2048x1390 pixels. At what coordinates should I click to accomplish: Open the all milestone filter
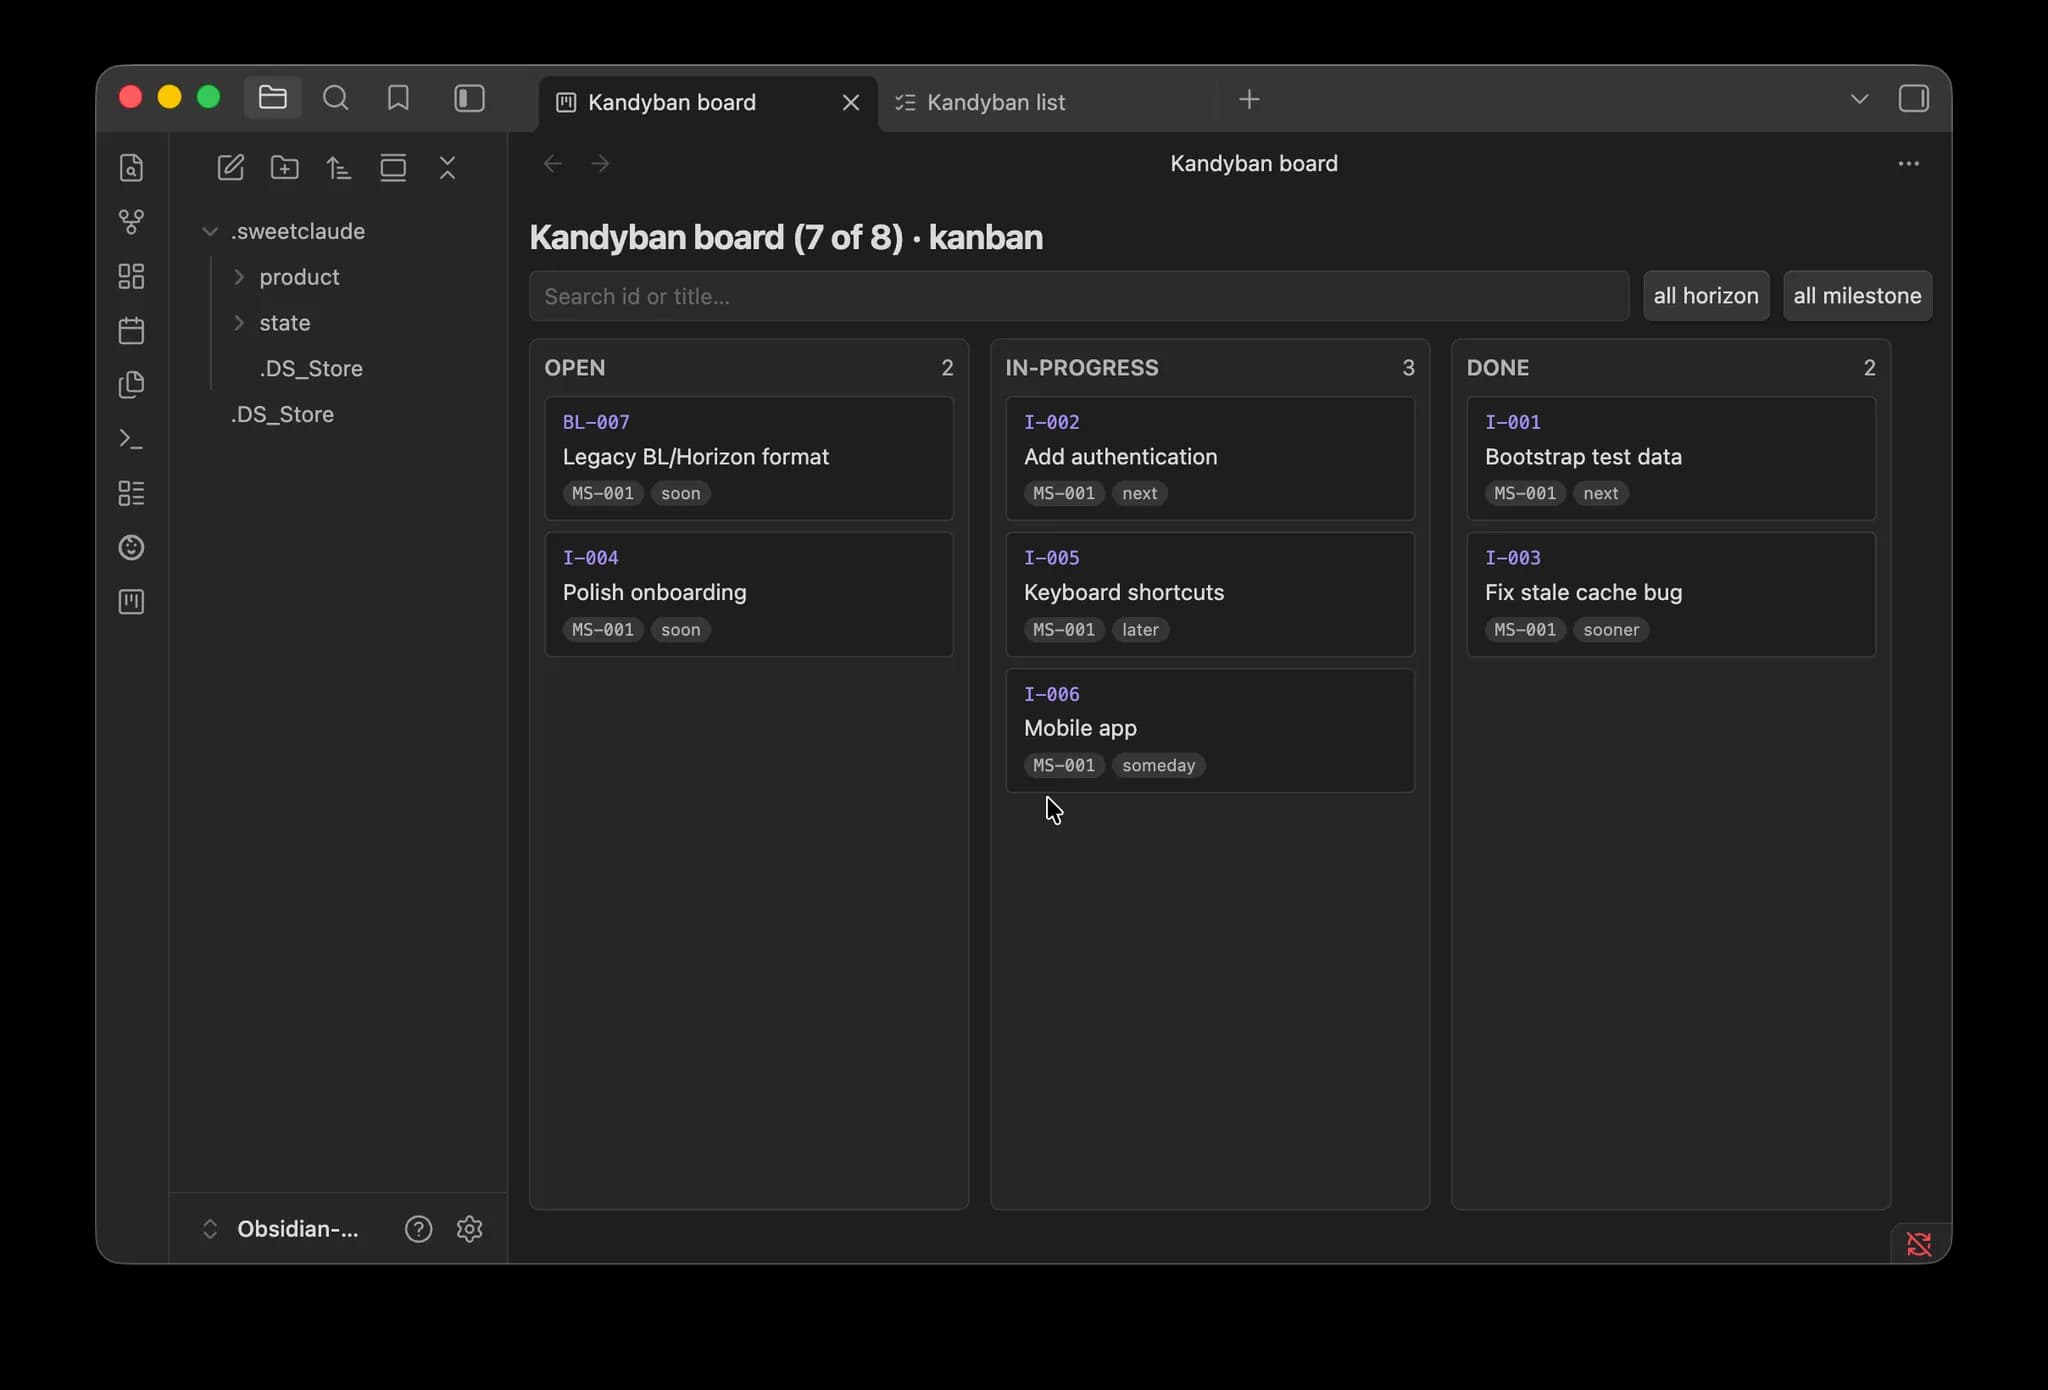[x=1857, y=296]
